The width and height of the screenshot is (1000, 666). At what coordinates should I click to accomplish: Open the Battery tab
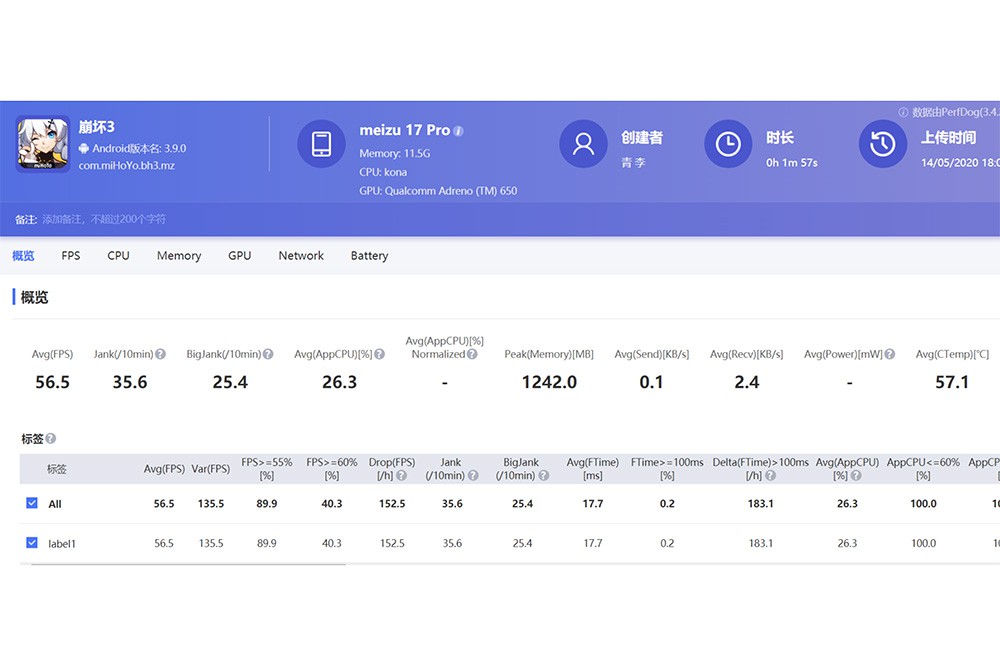pyautogui.click(x=369, y=256)
